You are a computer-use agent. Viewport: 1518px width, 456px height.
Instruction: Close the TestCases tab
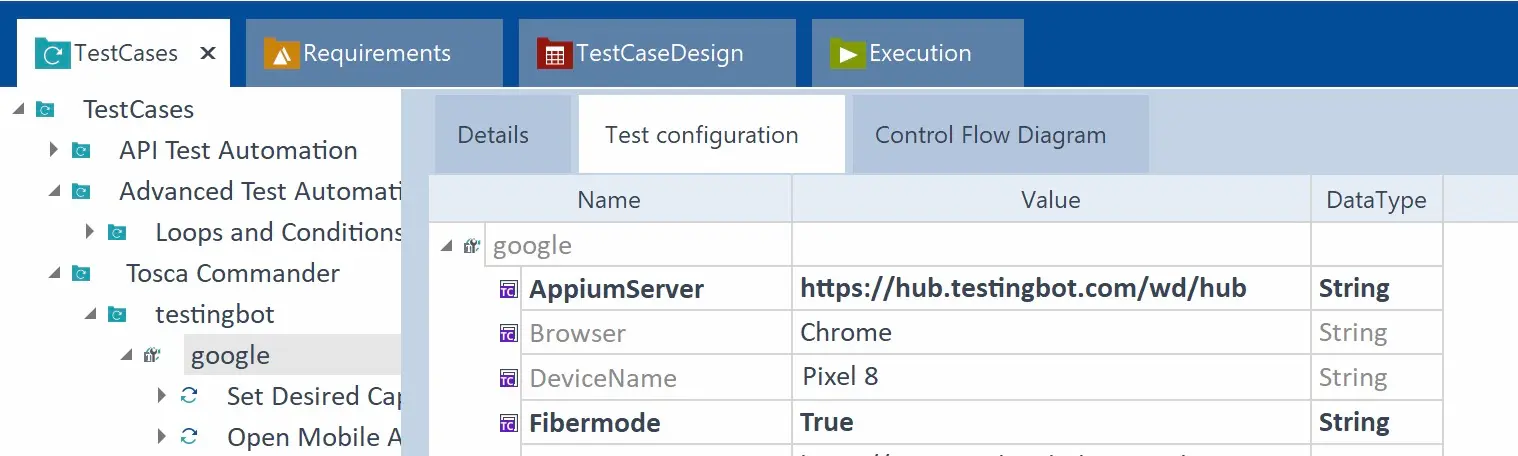click(208, 53)
